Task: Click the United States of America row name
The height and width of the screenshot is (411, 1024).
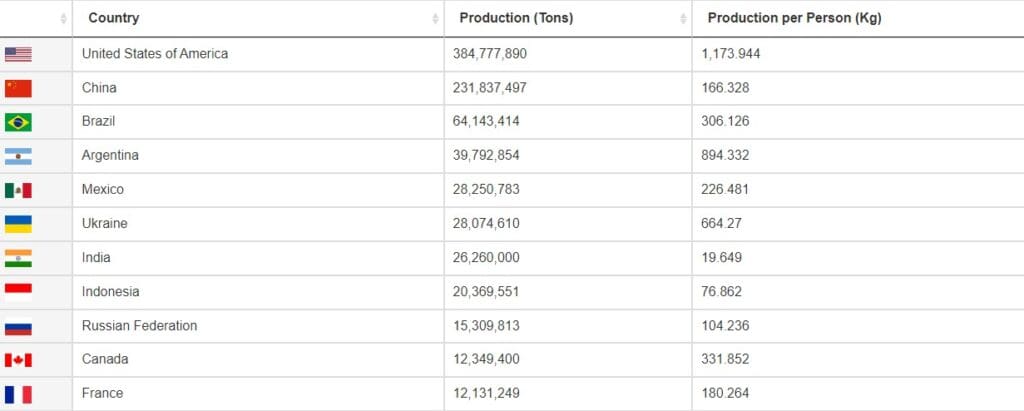Action: (155, 54)
